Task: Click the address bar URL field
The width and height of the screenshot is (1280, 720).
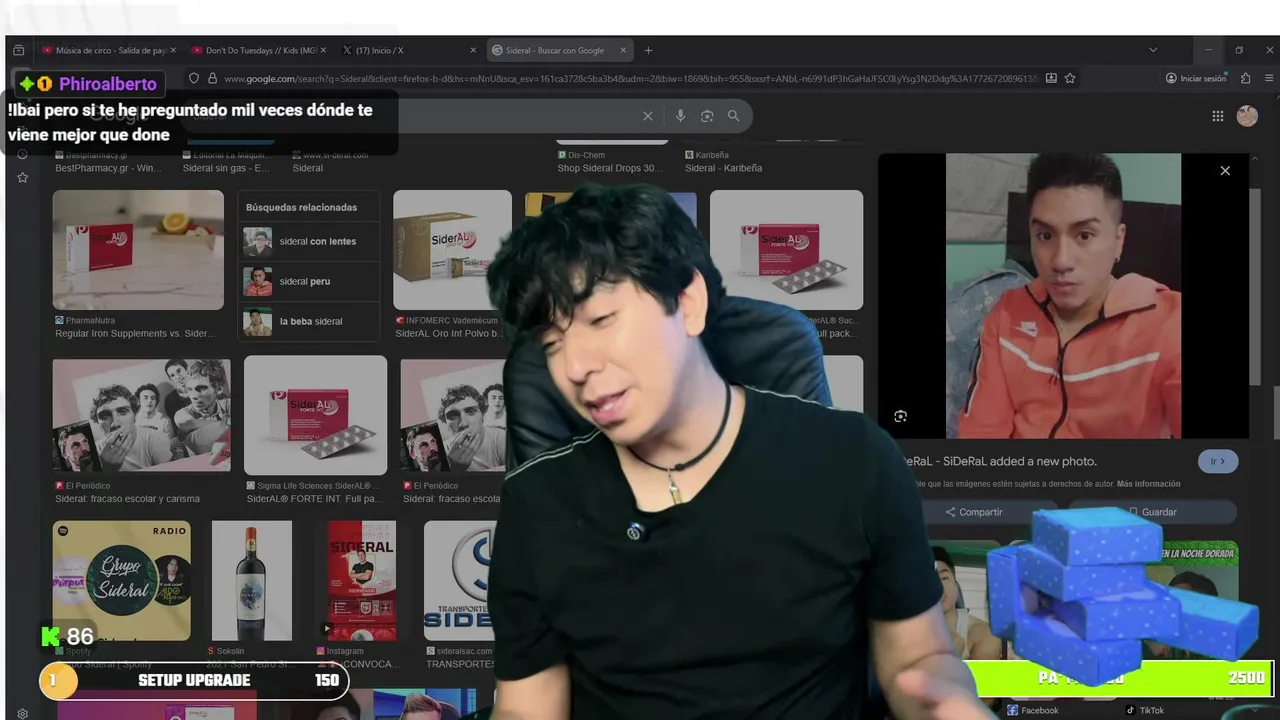Action: [630, 78]
